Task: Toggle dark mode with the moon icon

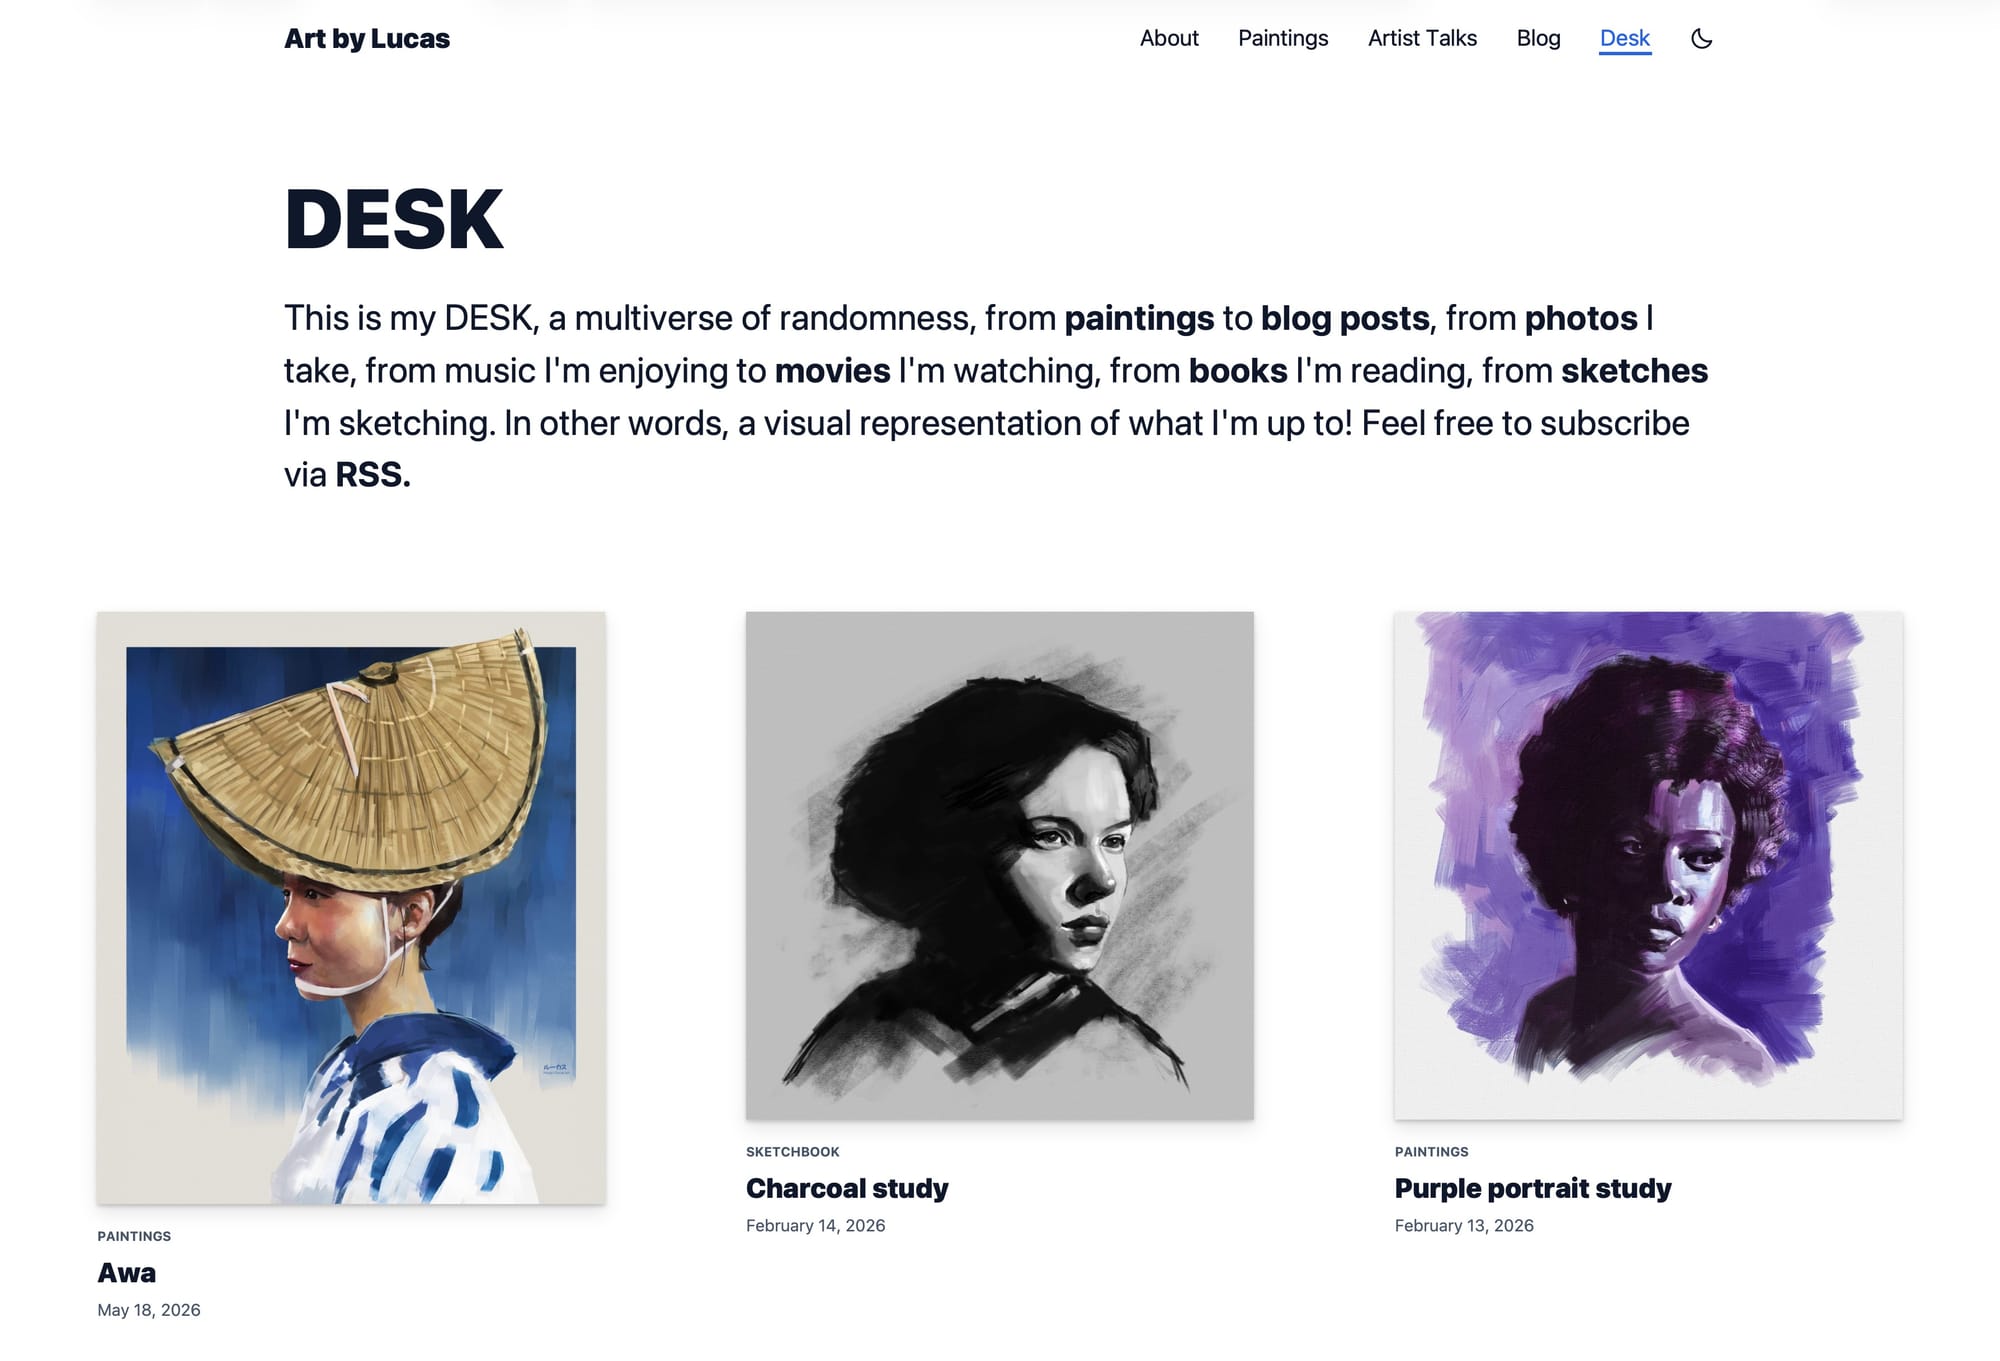Action: point(1701,39)
